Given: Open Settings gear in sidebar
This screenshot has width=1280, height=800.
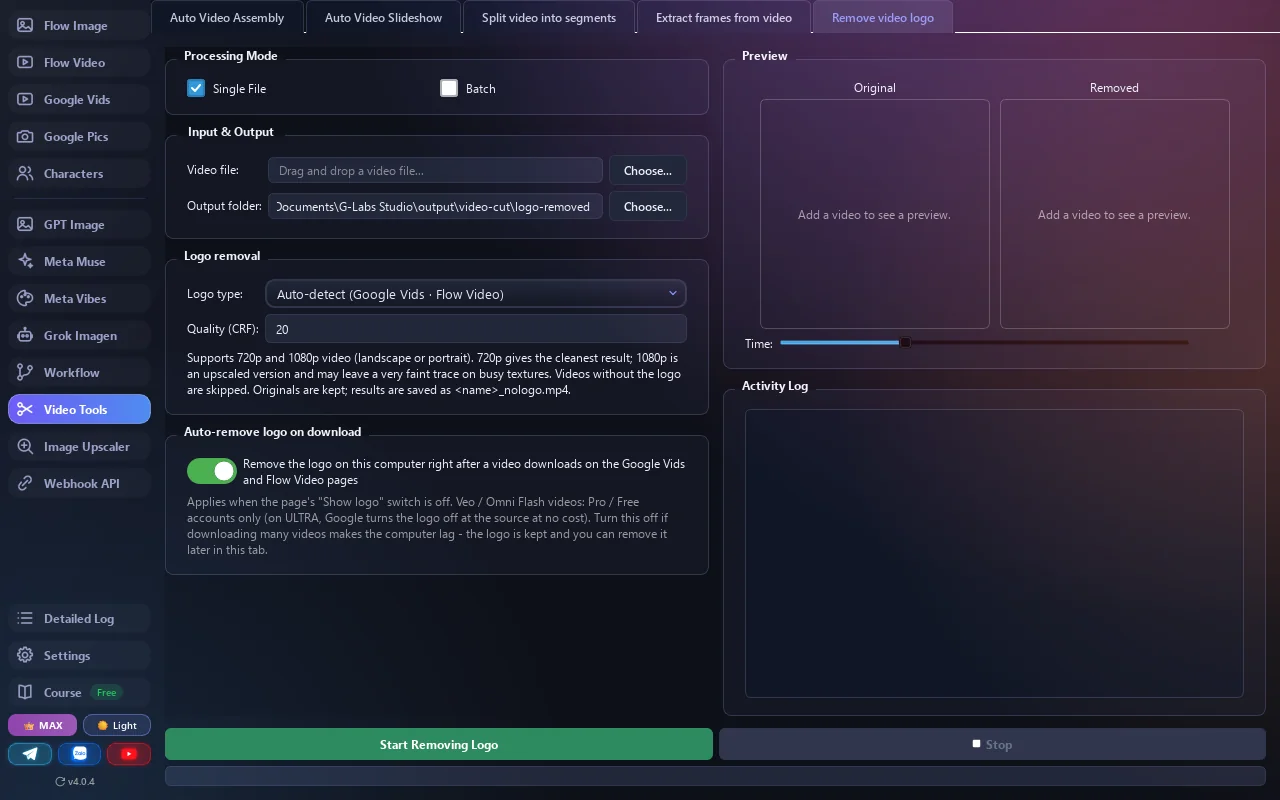Looking at the screenshot, I should pos(79,656).
